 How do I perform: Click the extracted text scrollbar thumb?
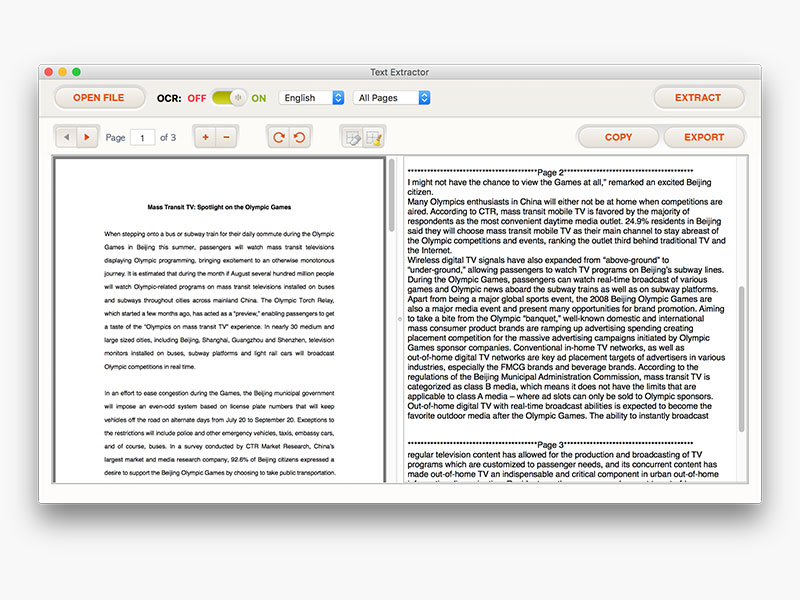[741, 359]
